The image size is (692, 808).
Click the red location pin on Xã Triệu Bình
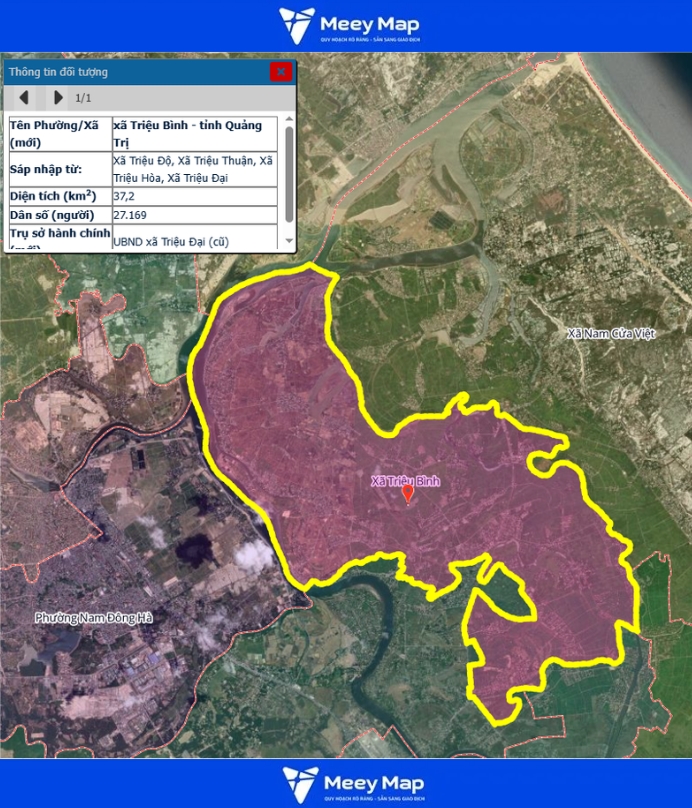[x=407, y=495]
